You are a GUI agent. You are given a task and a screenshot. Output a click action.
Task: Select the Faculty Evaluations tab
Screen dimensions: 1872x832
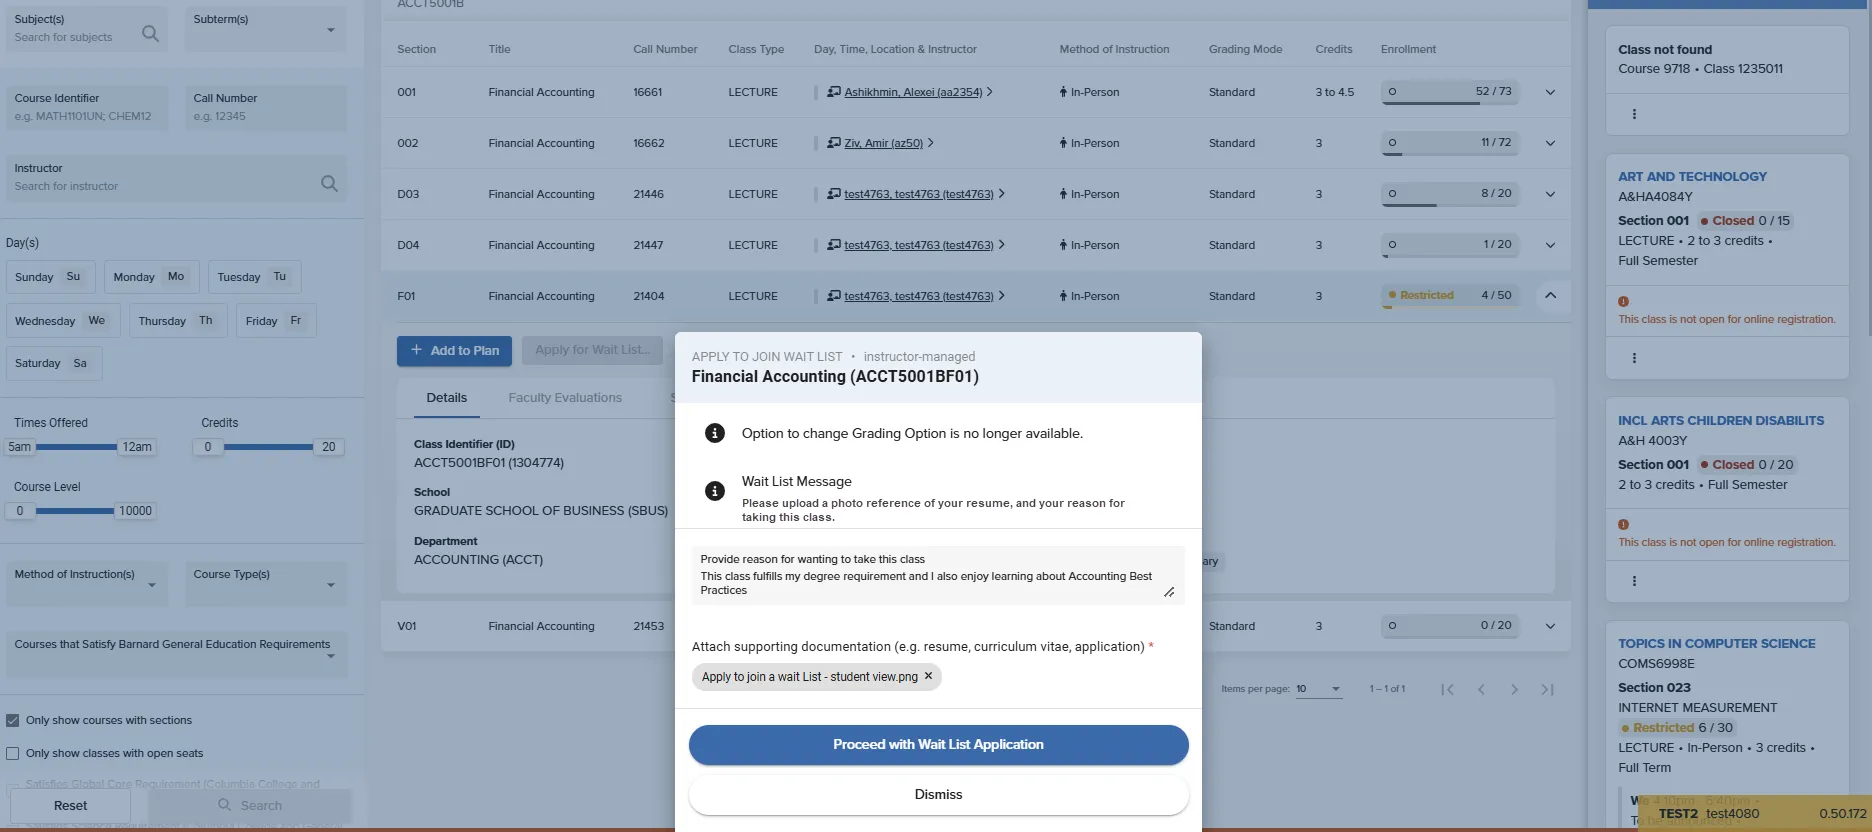point(565,398)
